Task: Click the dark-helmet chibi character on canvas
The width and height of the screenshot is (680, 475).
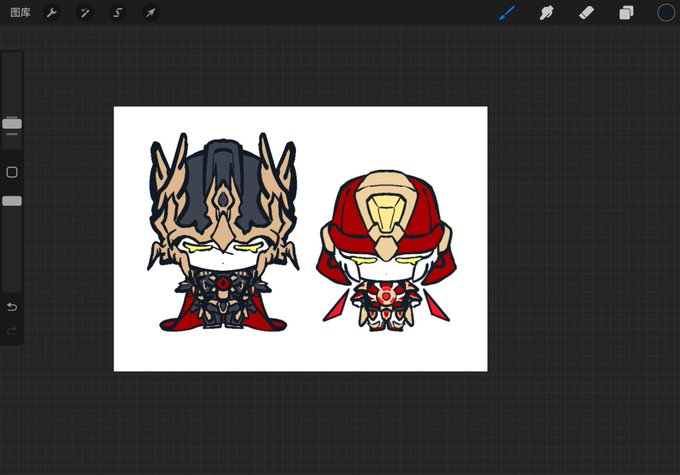Action: 223,232
